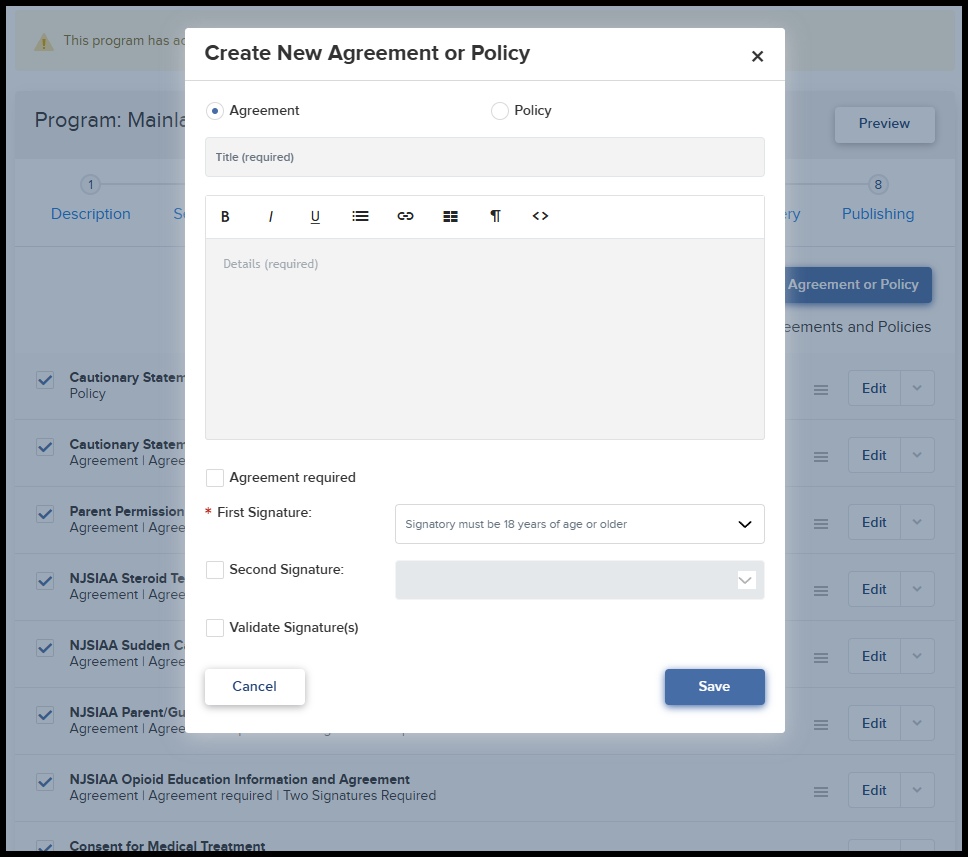Screen dimensions: 968x857
Task: Toggle underline formatting in editor toolbar
Action: [315, 216]
